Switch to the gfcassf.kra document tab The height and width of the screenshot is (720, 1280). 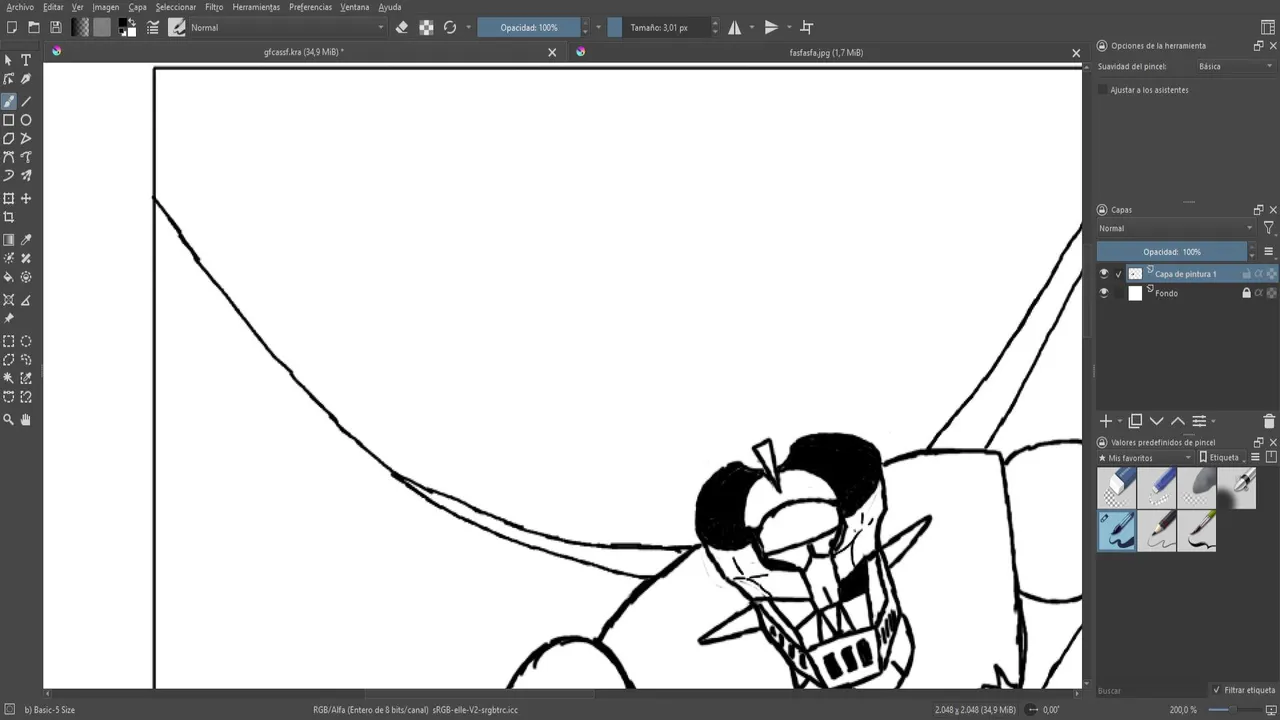click(303, 52)
